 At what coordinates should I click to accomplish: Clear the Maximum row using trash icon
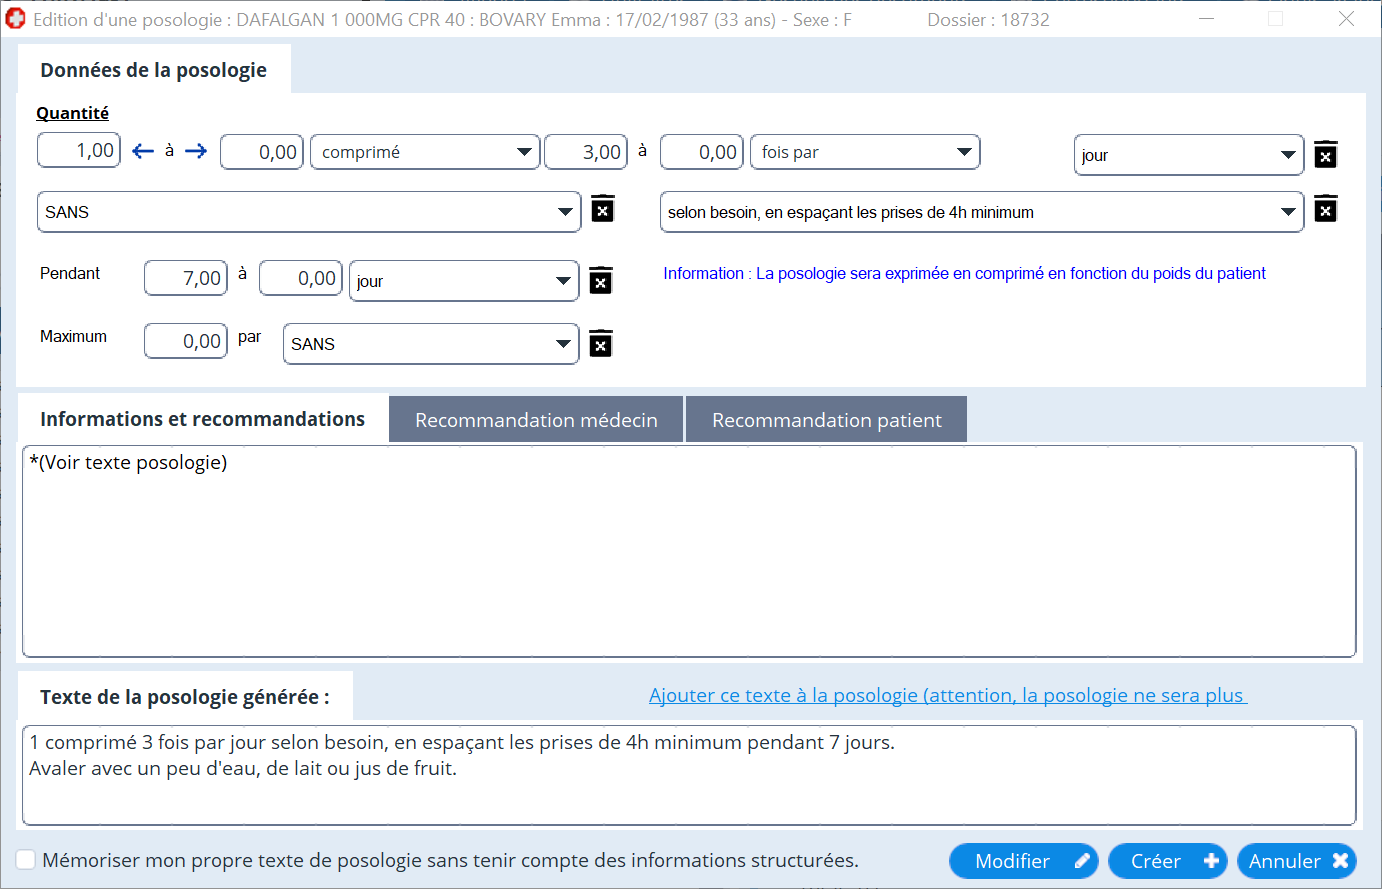[600, 344]
